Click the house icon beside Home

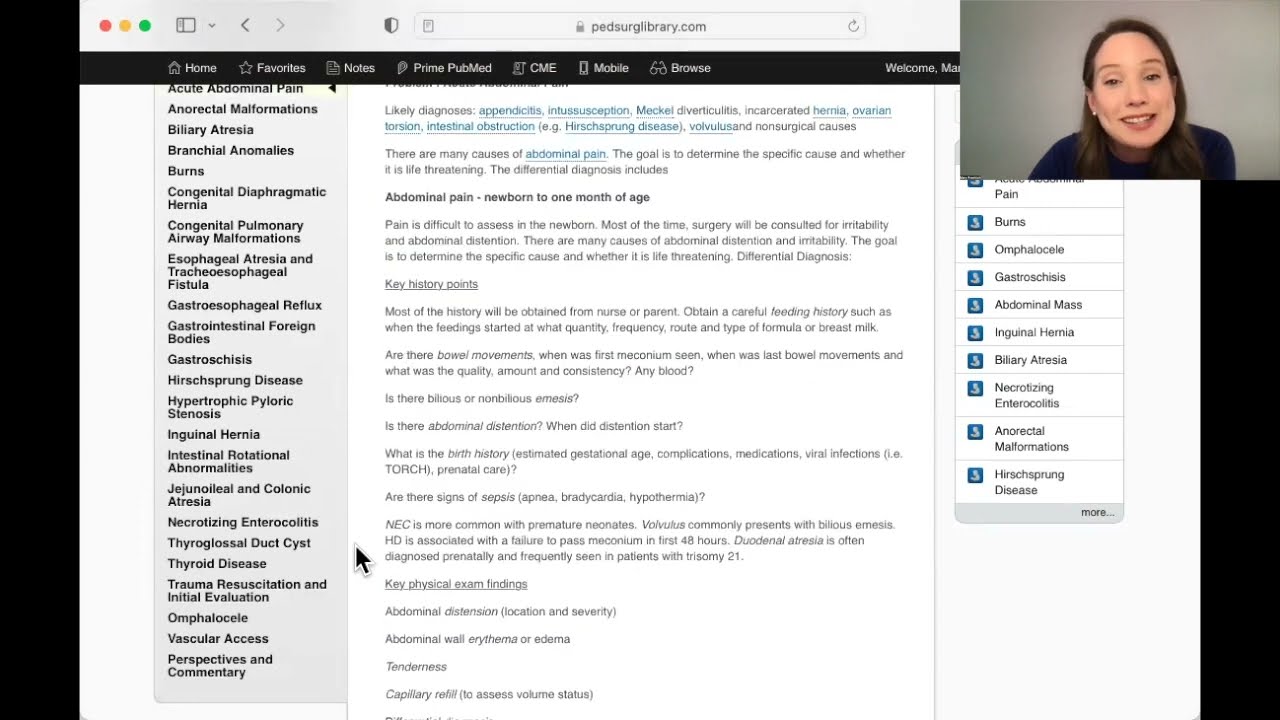point(175,68)
